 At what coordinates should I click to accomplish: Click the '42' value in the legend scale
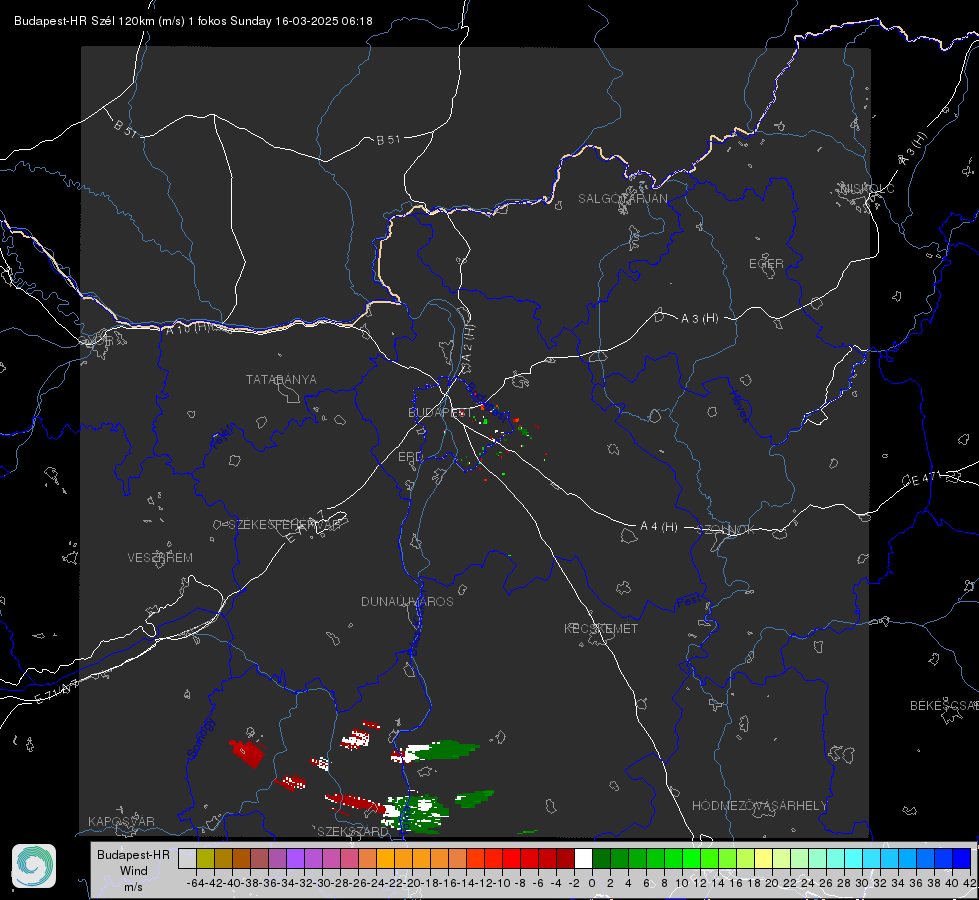click(x=970, y=883)
